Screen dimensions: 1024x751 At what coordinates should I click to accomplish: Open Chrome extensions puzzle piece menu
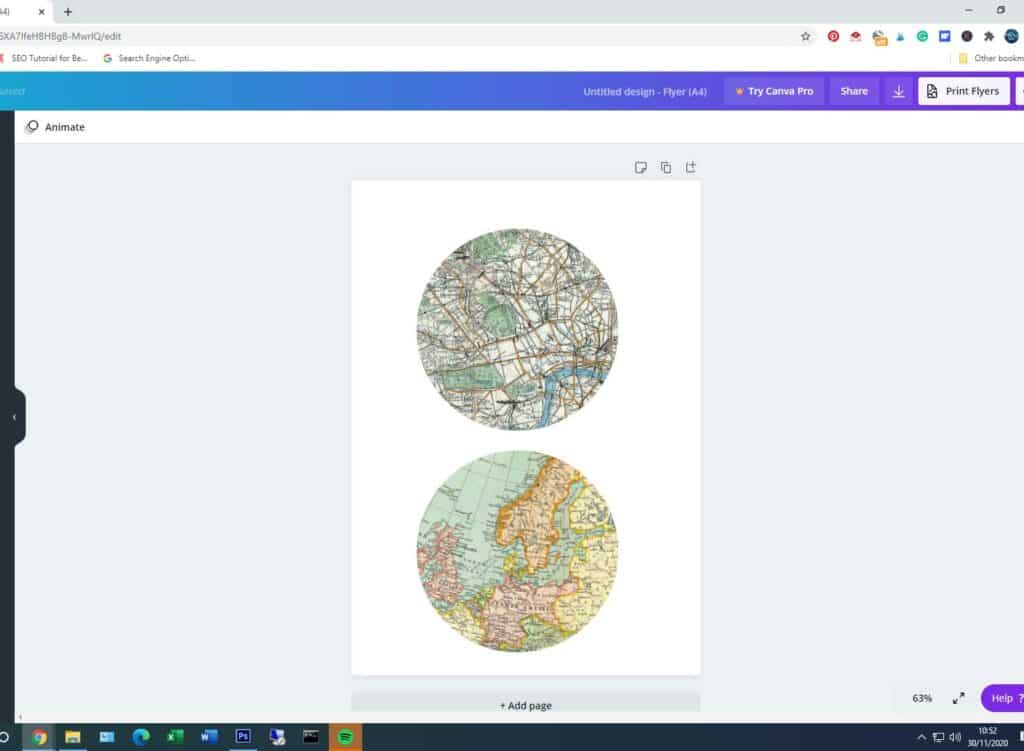989,36
